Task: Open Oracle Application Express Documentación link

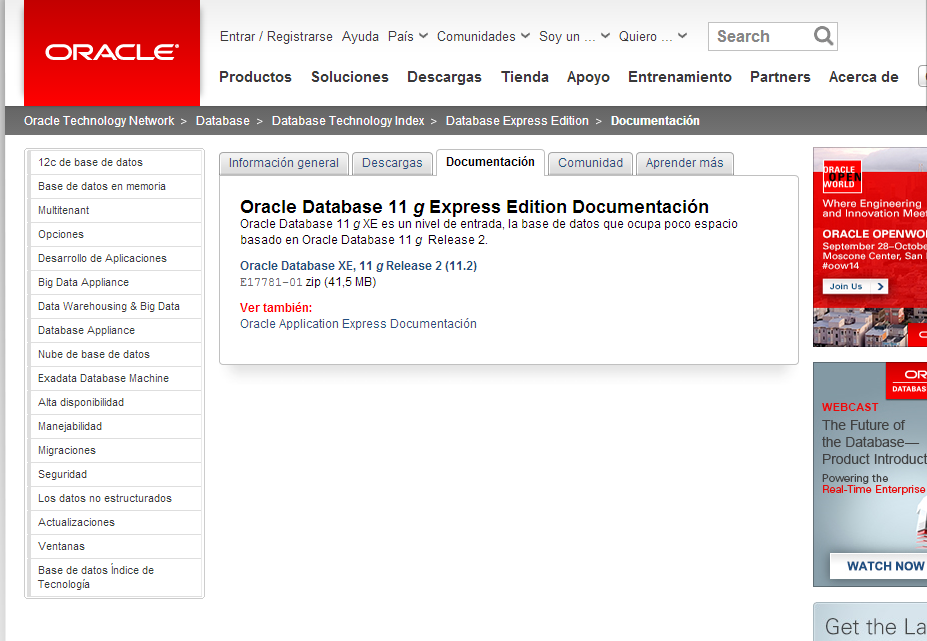Action: click(x=358, y=324)
